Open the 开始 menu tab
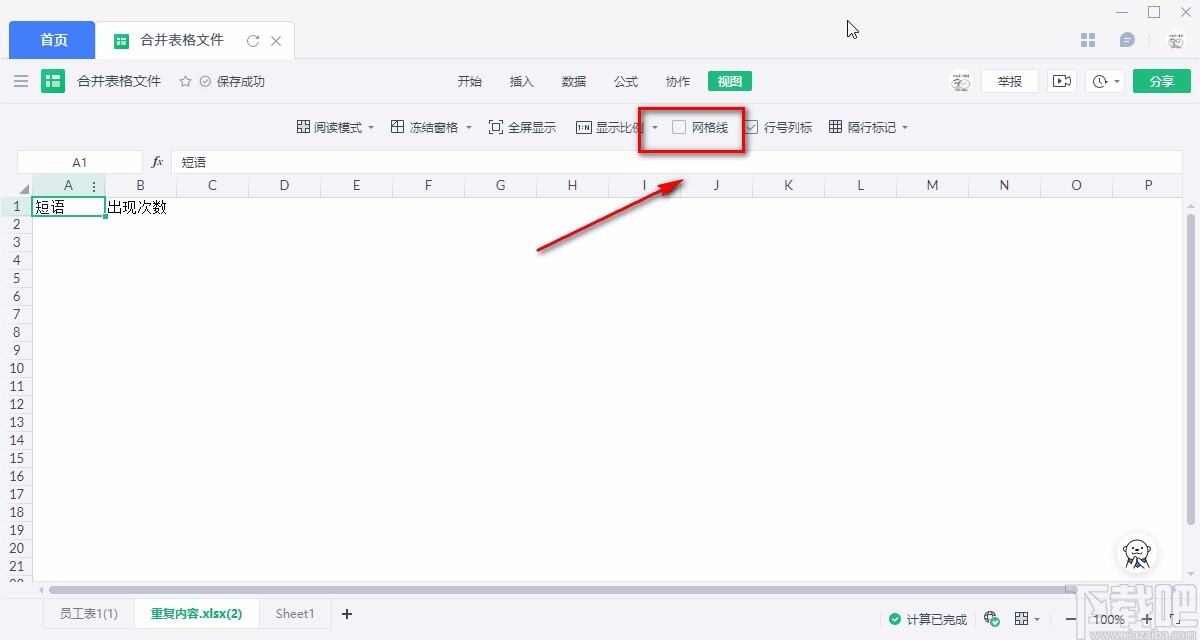Viewport: 1200px width, 640px height. click(x=470, y=81)
